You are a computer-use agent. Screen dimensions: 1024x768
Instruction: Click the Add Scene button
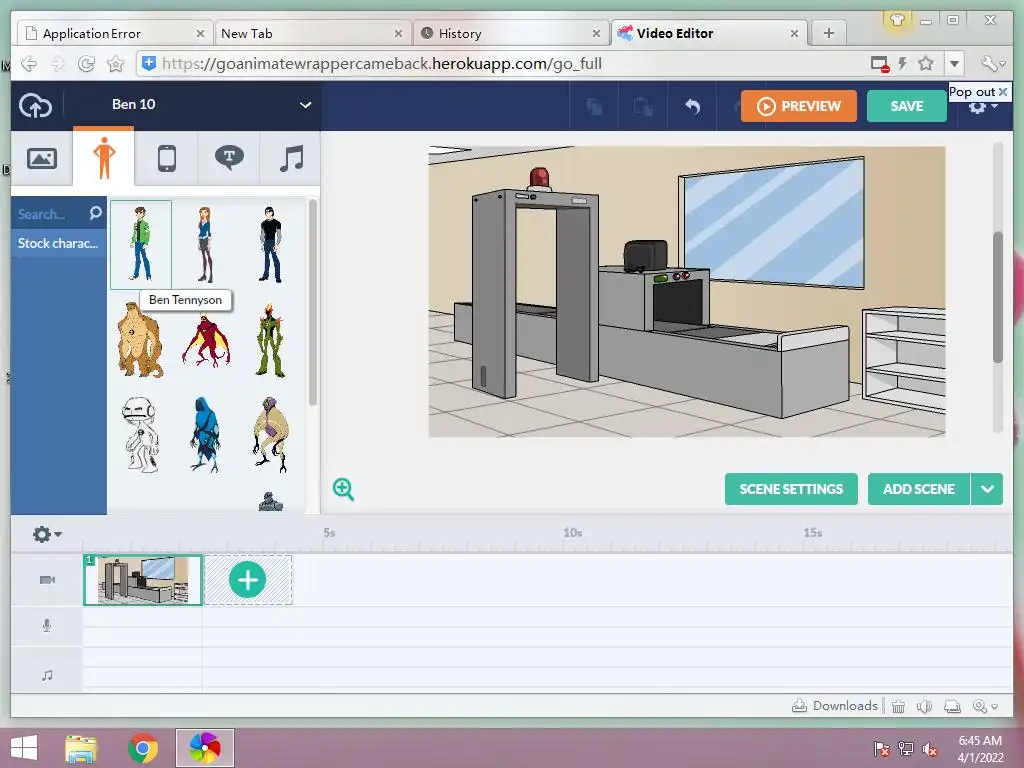click(x=919, y=489)
